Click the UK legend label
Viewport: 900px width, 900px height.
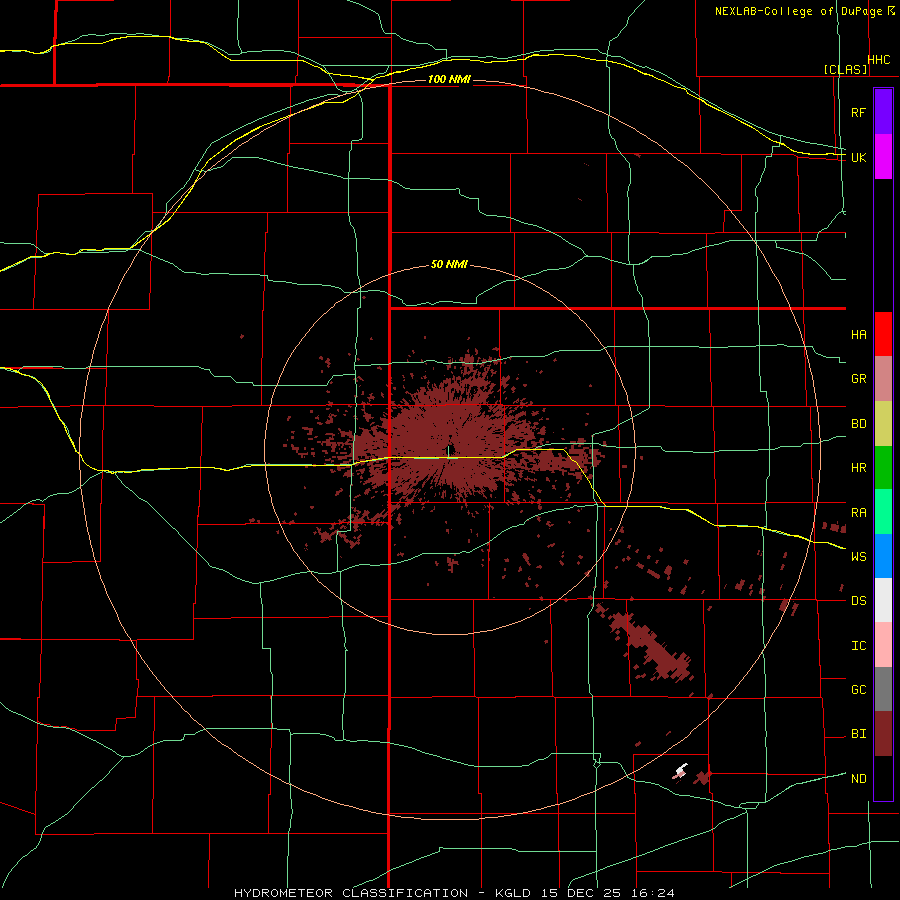(858, 157)
